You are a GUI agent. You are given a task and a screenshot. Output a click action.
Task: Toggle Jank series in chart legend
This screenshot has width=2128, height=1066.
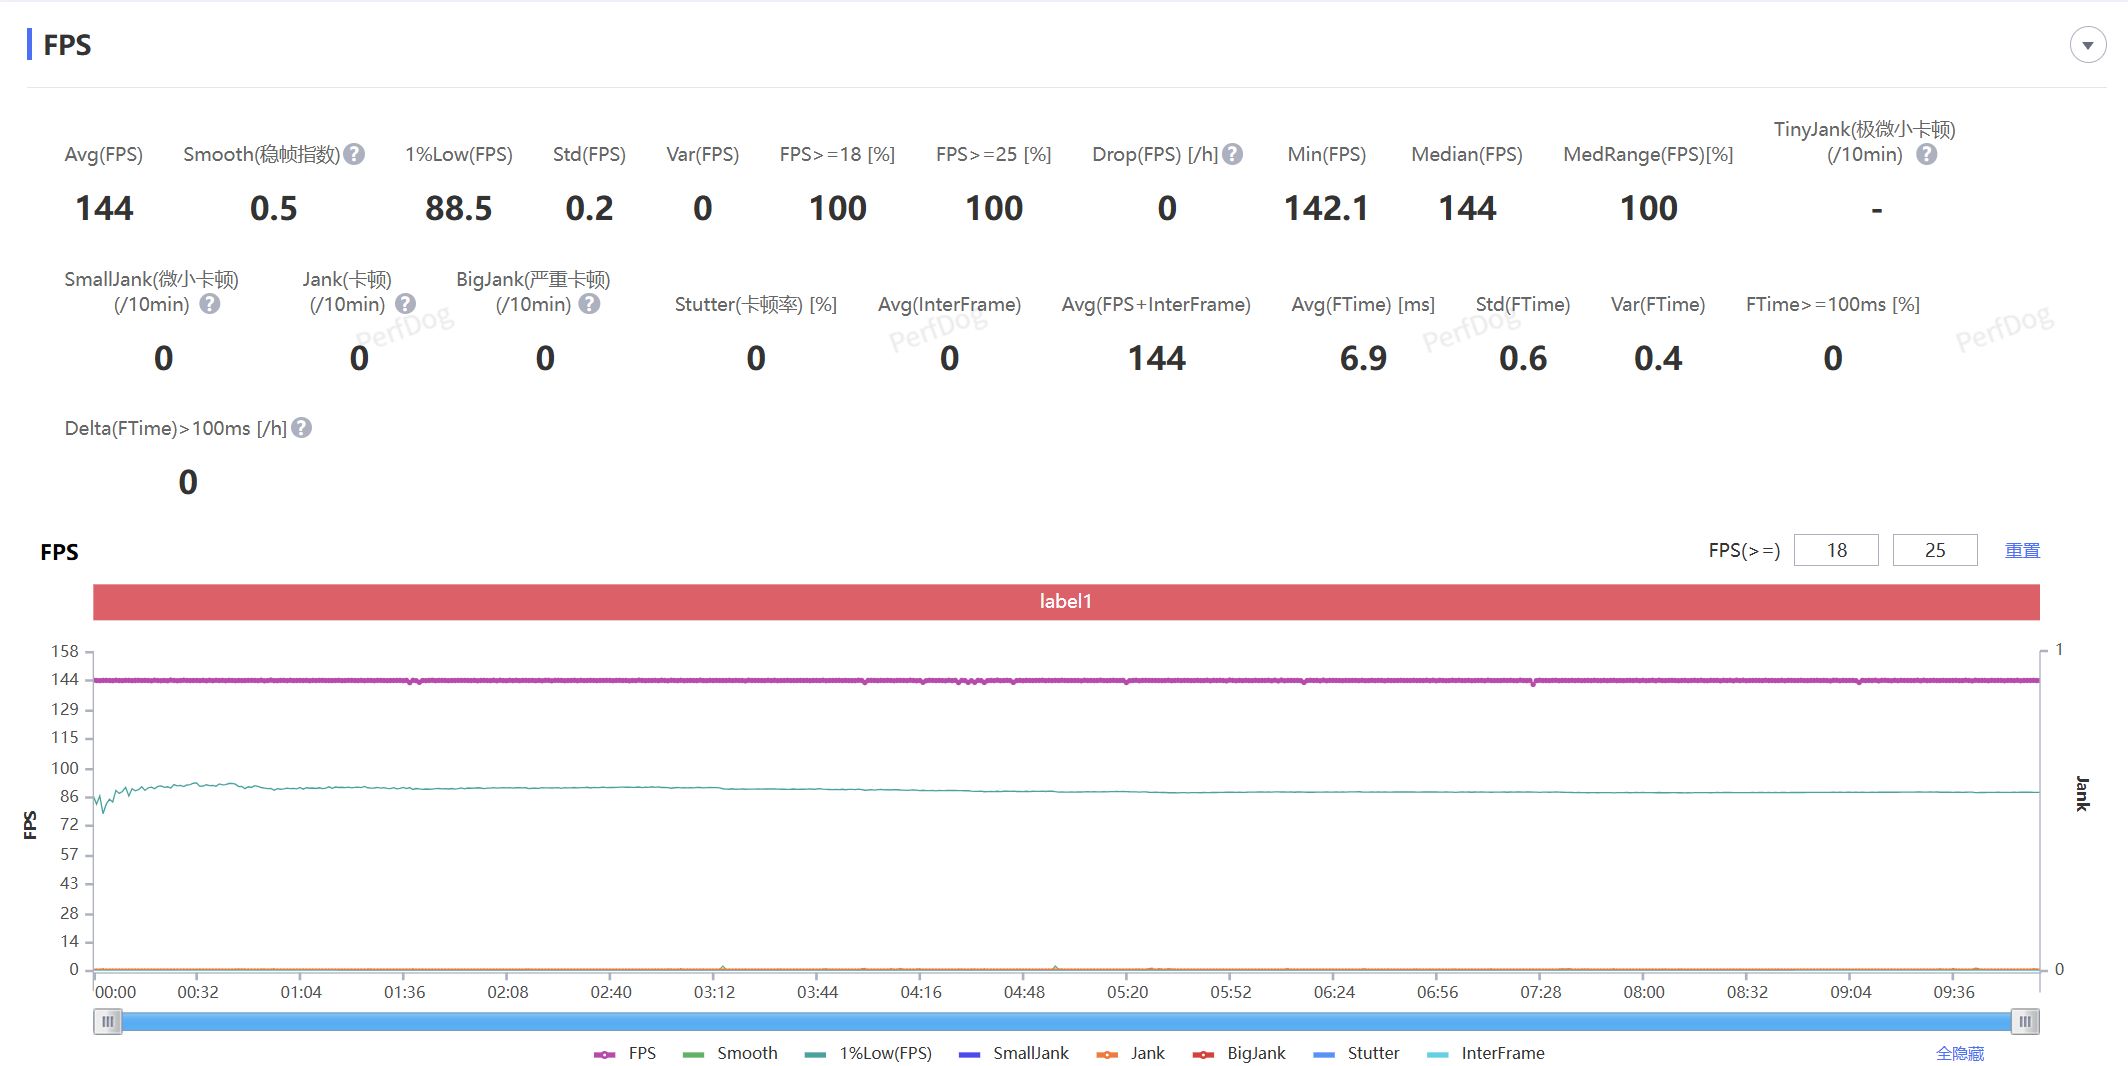(x=1131, y=1053)
